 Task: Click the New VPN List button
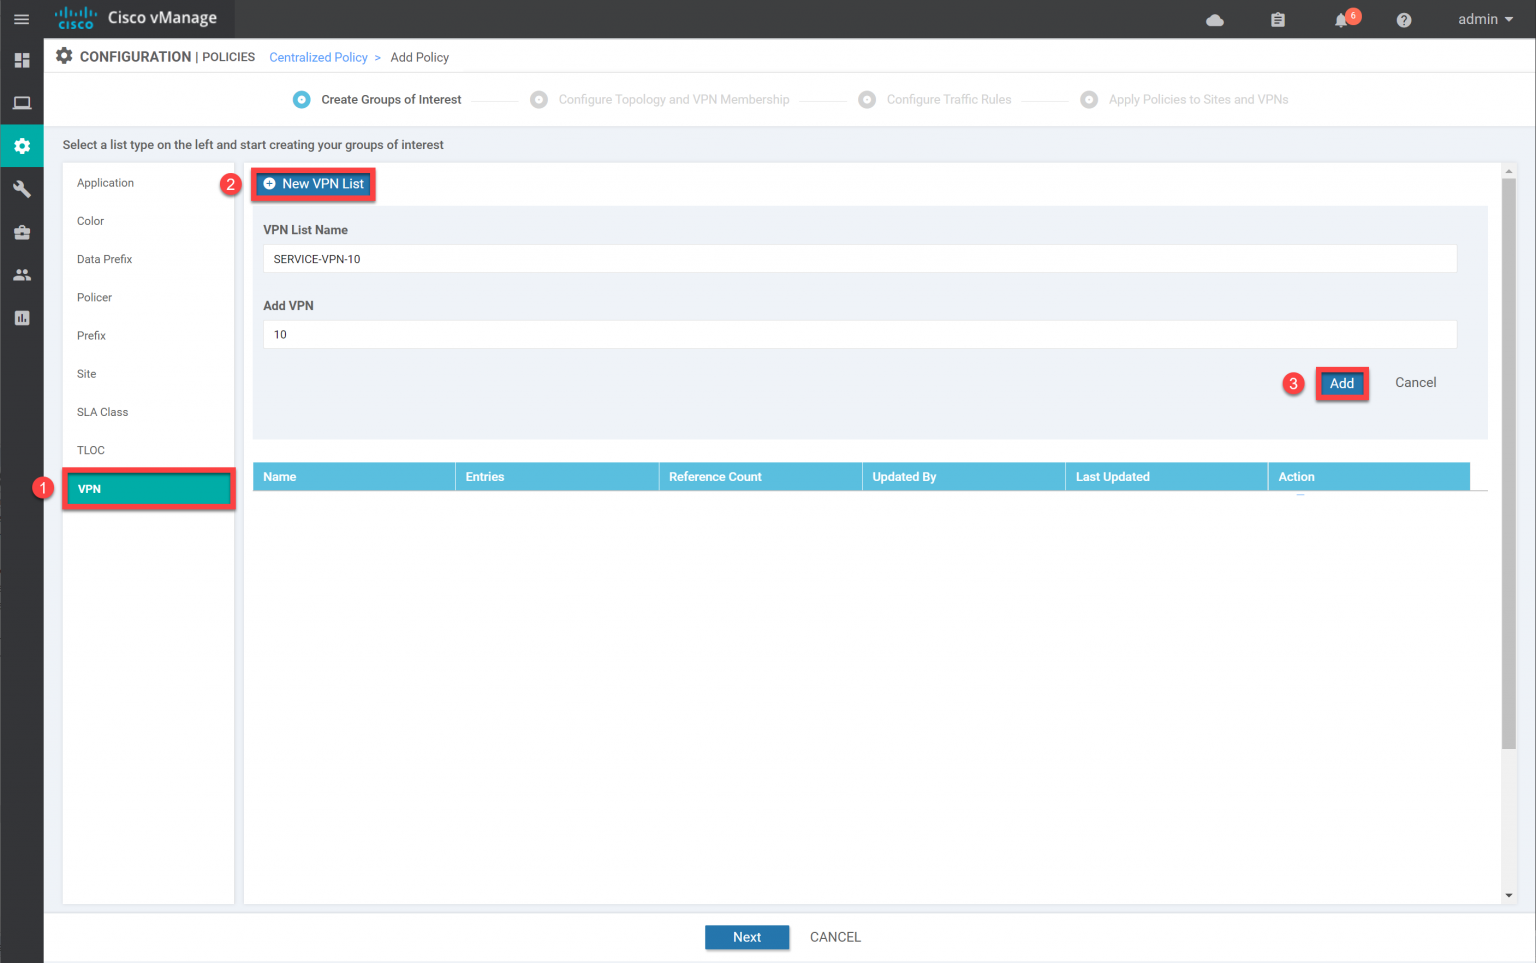(313, 184)
